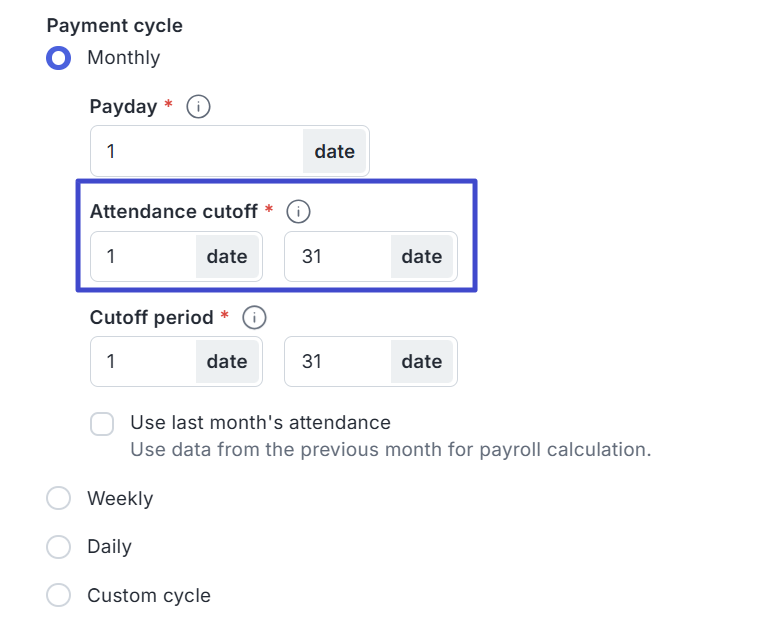Enable Use last month's attendance checkbox
The image size is (783, 636).
(102, 424)
